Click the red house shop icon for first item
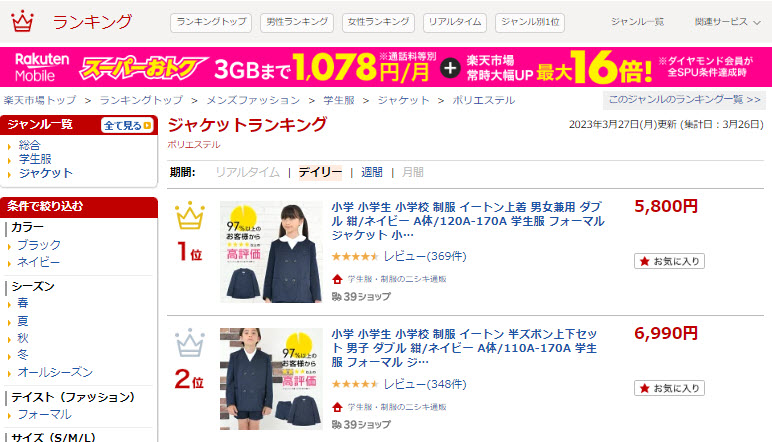The width and height of the screenshot is (772, 442). 337,280
